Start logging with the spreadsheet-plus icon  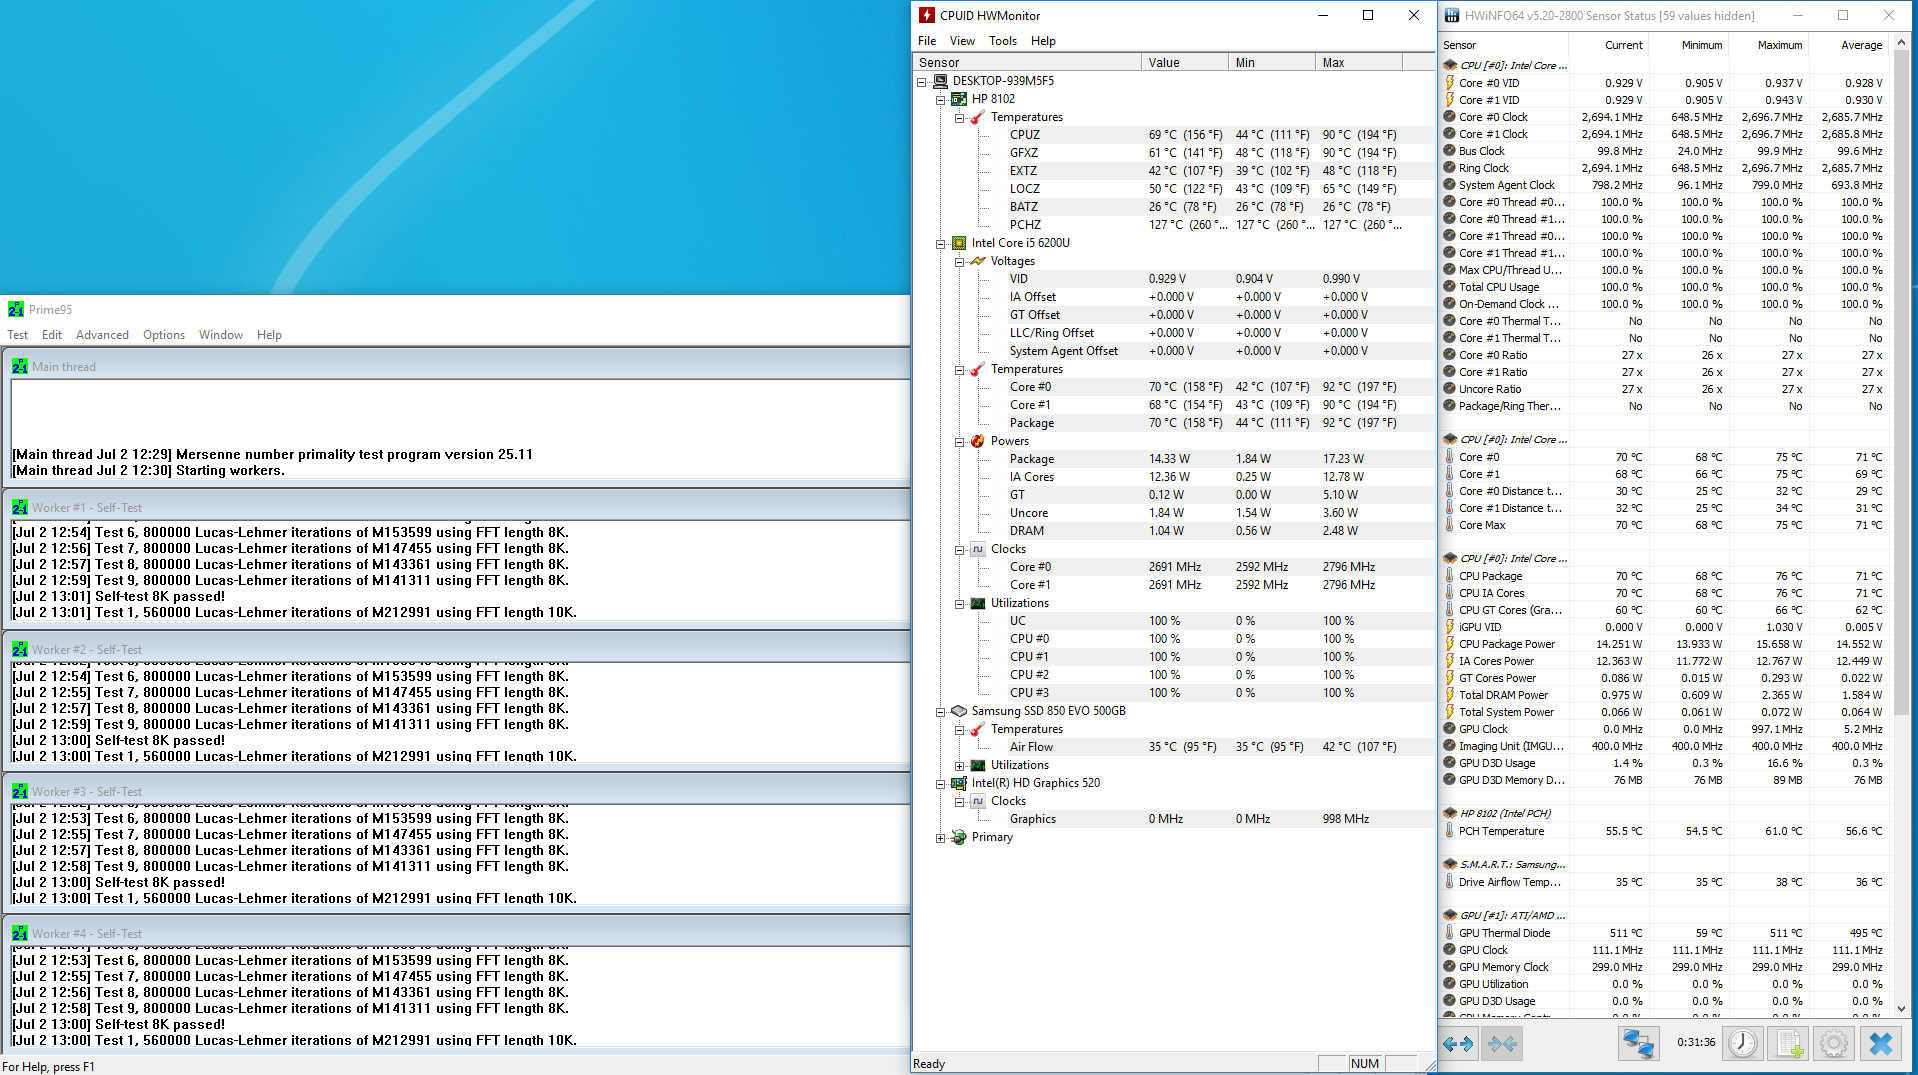(1789, 1044)
